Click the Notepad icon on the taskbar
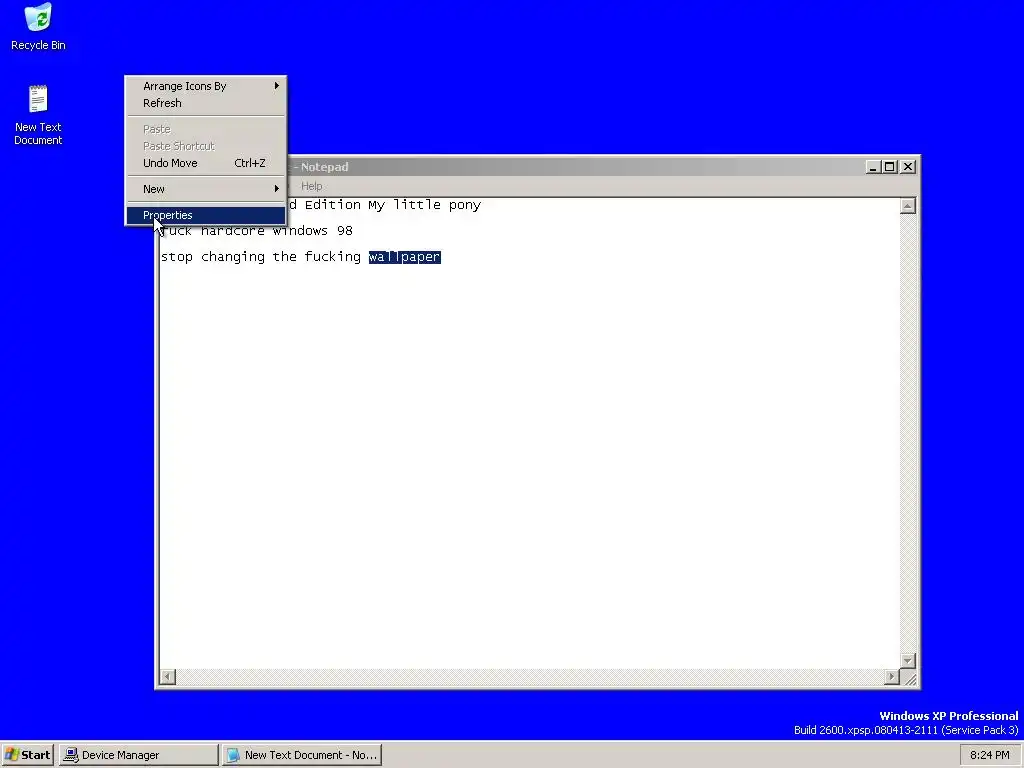The image size is (1024, 768). [233, 755]
